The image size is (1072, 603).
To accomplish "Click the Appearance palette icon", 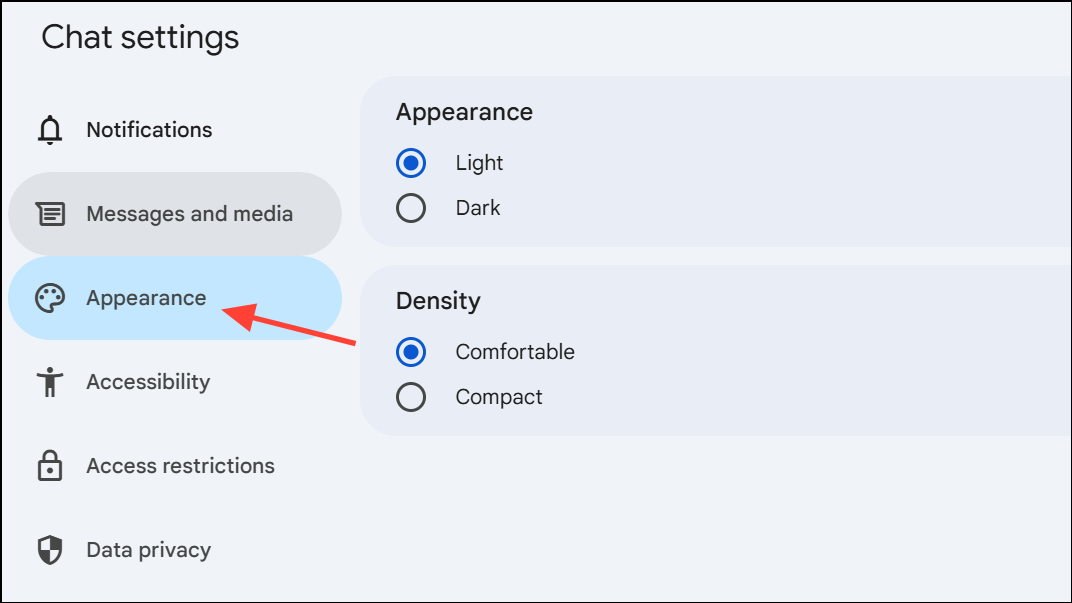I will (x=50, y=298).
